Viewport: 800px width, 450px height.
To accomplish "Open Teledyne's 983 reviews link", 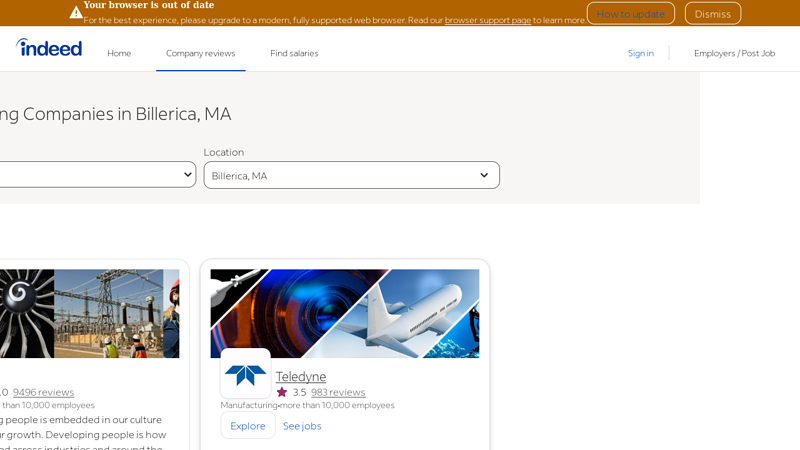I will [338, 392].
